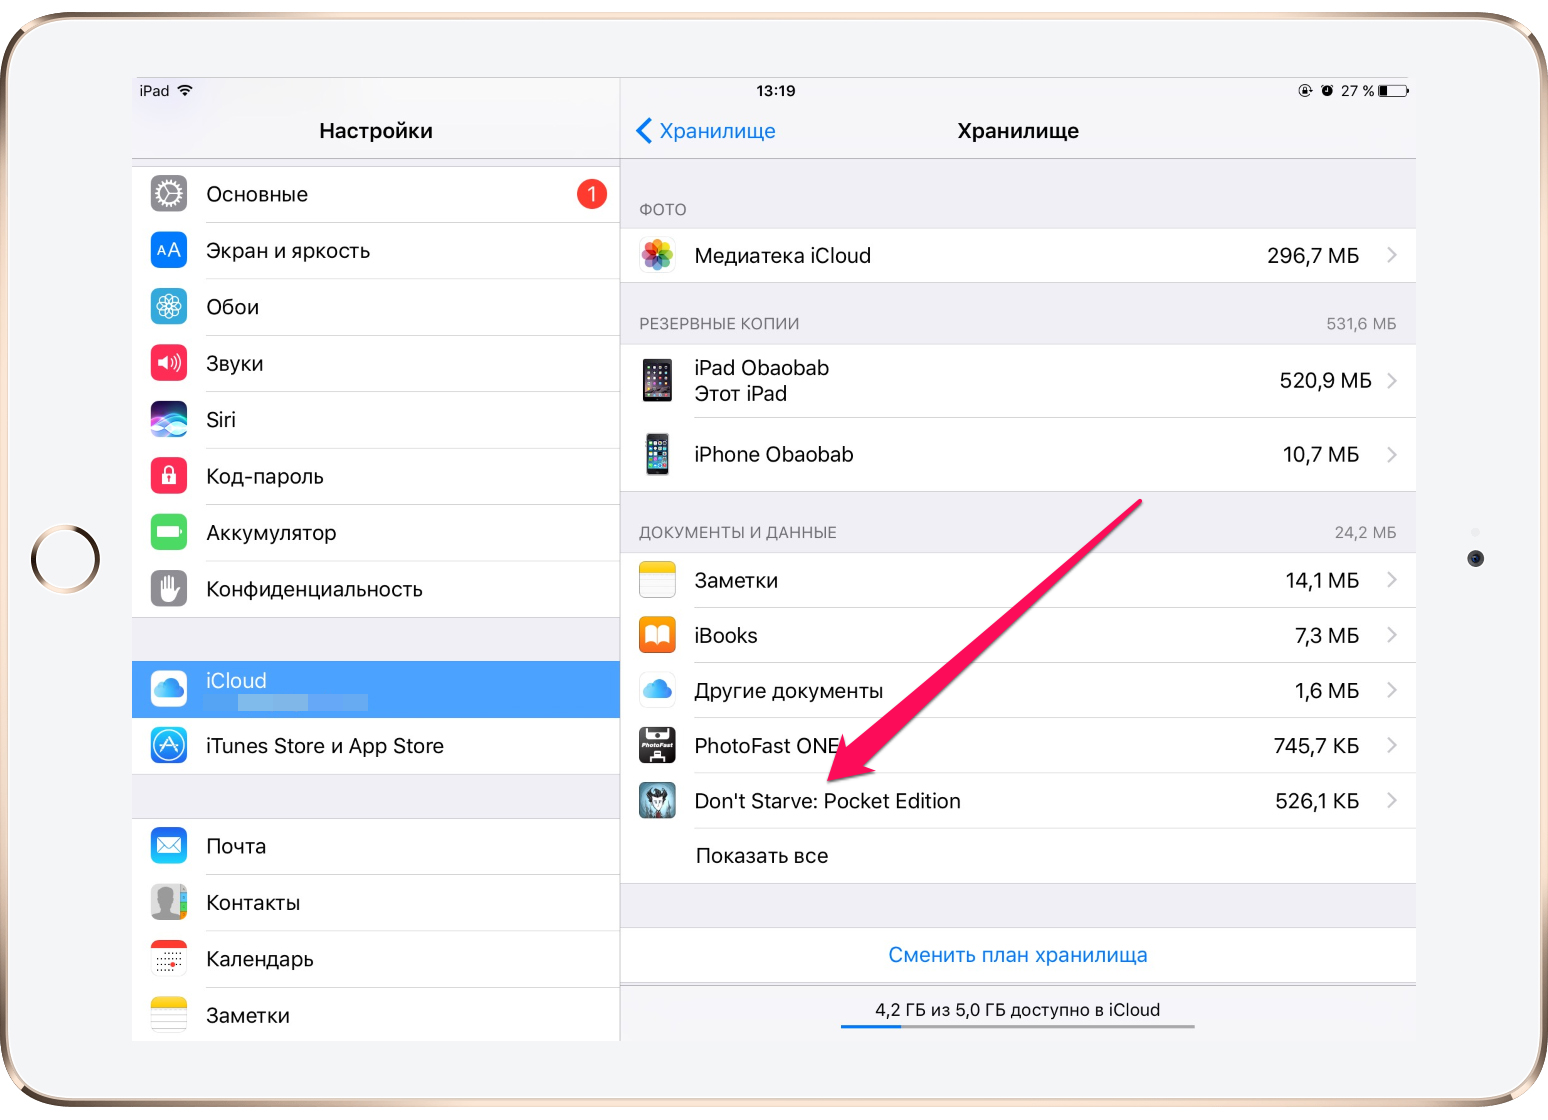This screenshot has height=1120, width=1548.
Task: Open Почта settings
Action: pos(376,846)
